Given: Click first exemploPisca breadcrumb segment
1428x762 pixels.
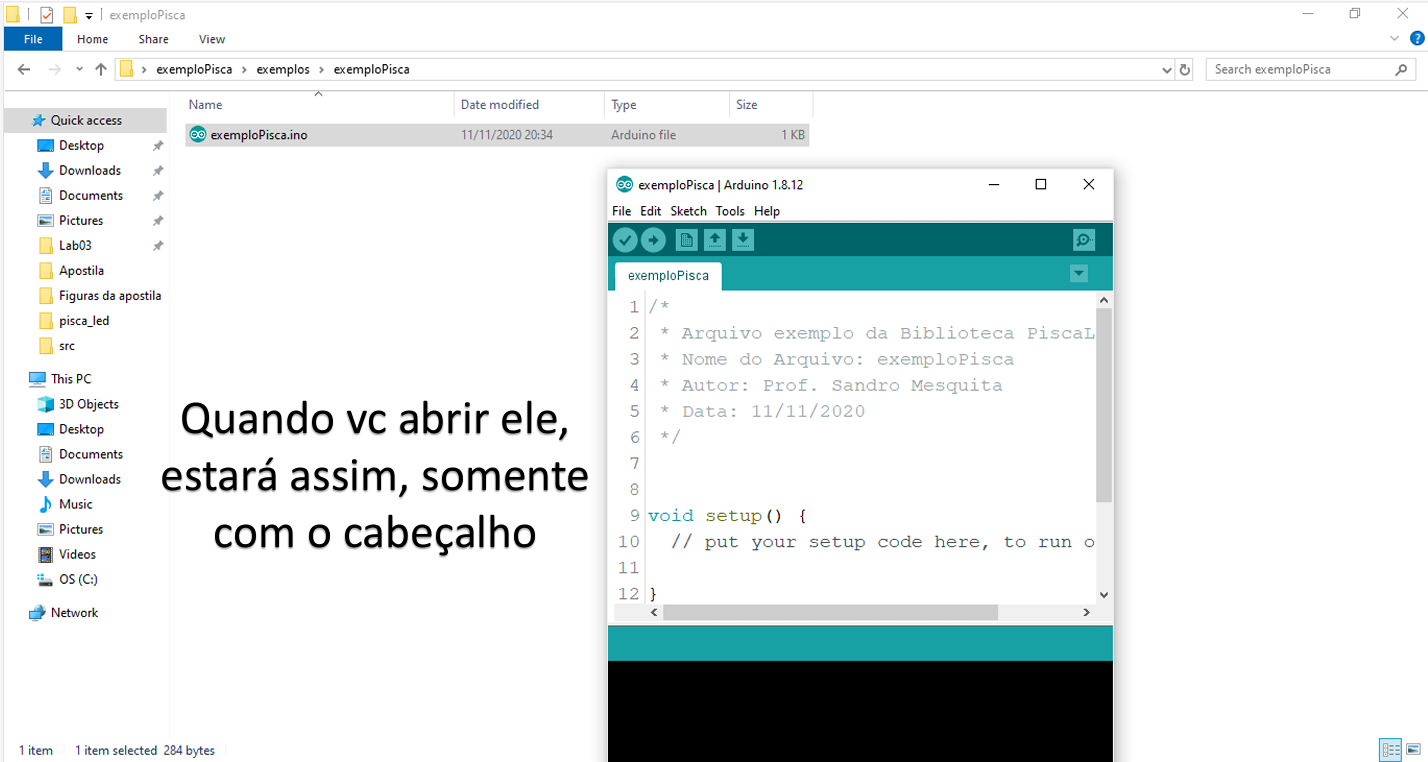Looking at the screenshot, I should (x=194, y=69).
